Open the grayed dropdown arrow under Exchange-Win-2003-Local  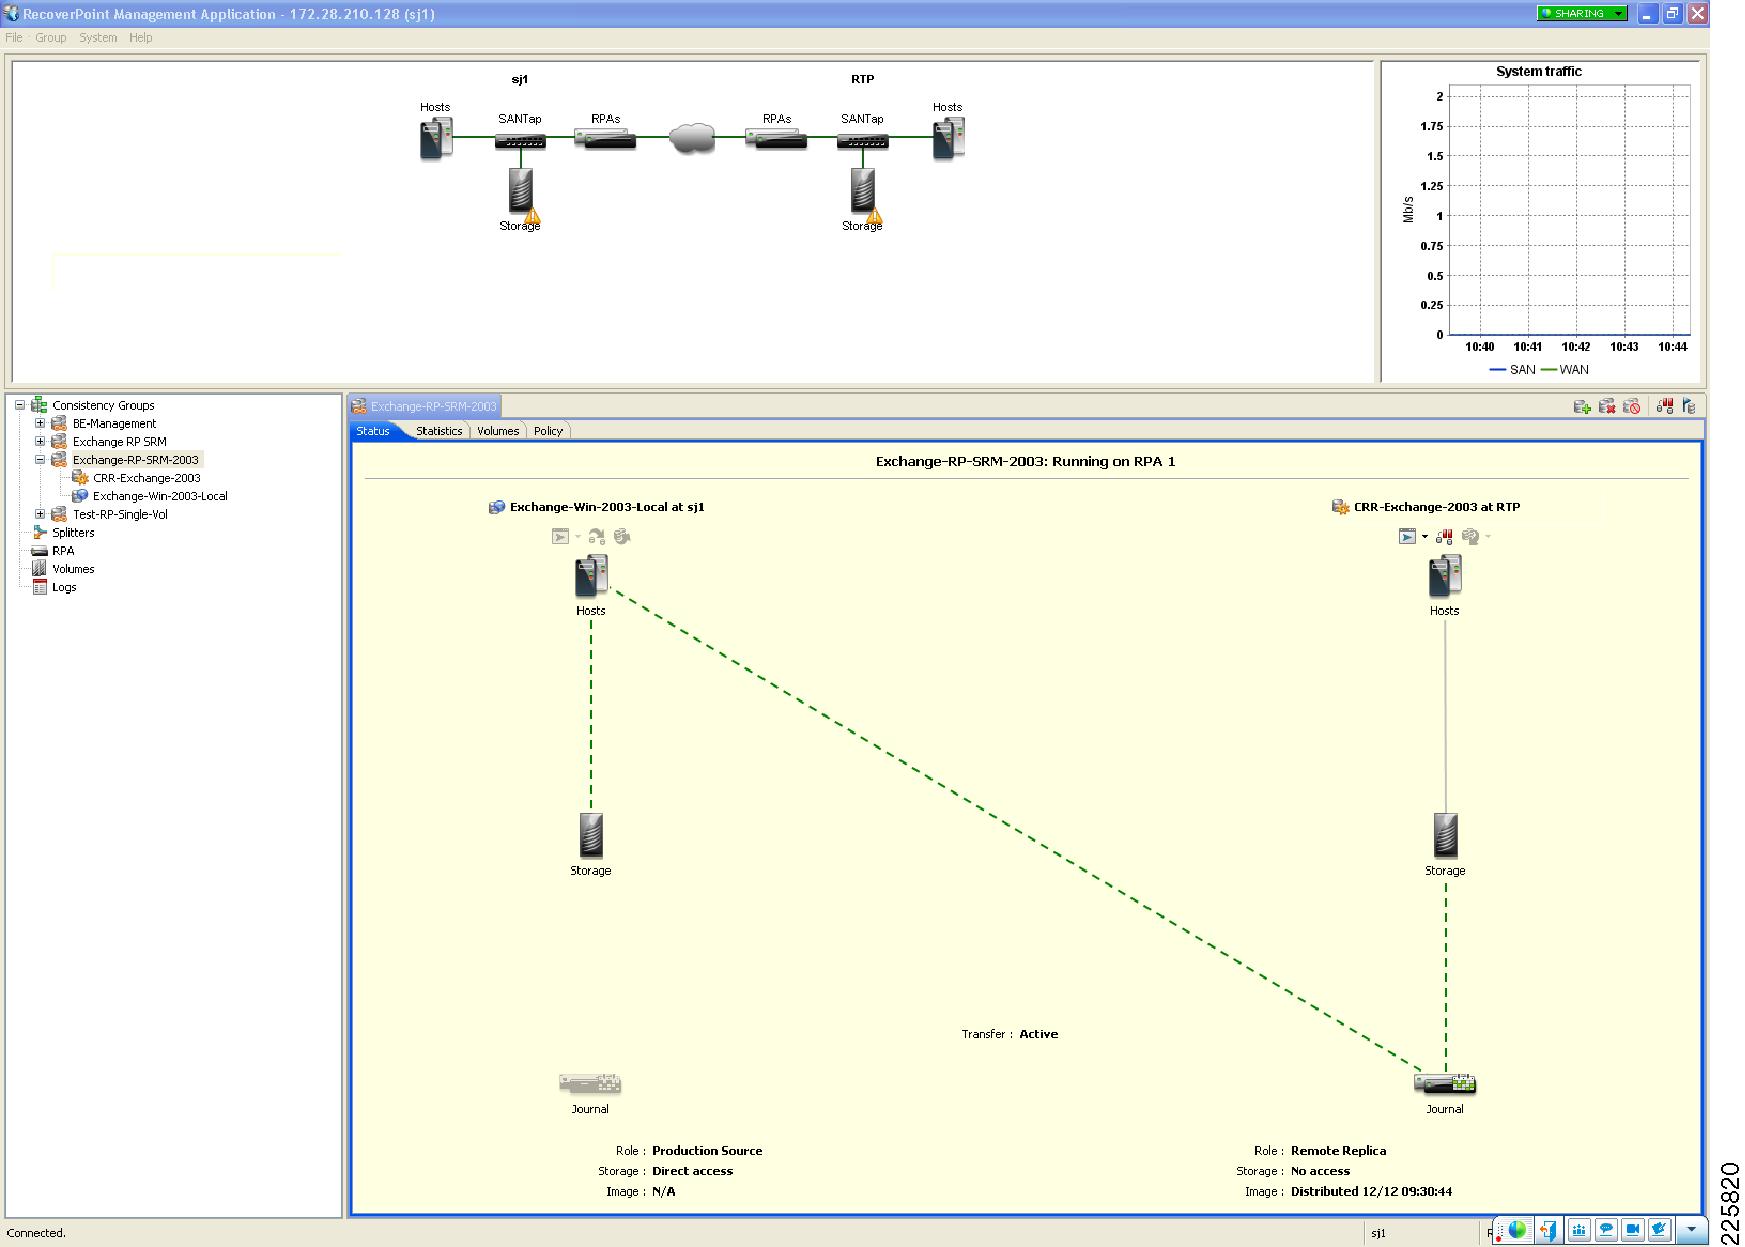tap(577, 537)
